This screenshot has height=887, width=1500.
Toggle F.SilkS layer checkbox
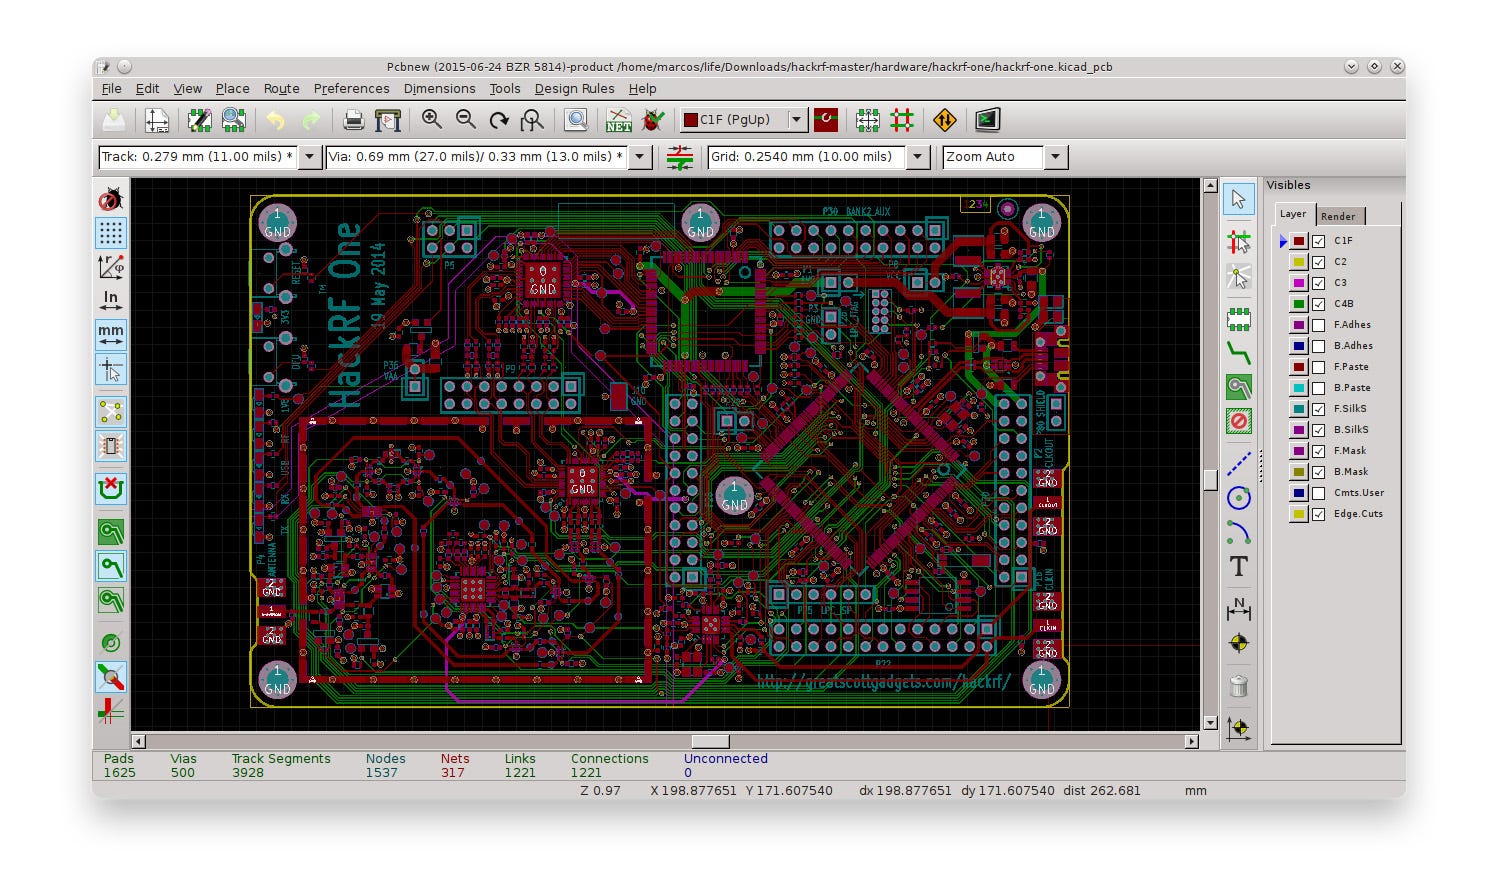1319,409
